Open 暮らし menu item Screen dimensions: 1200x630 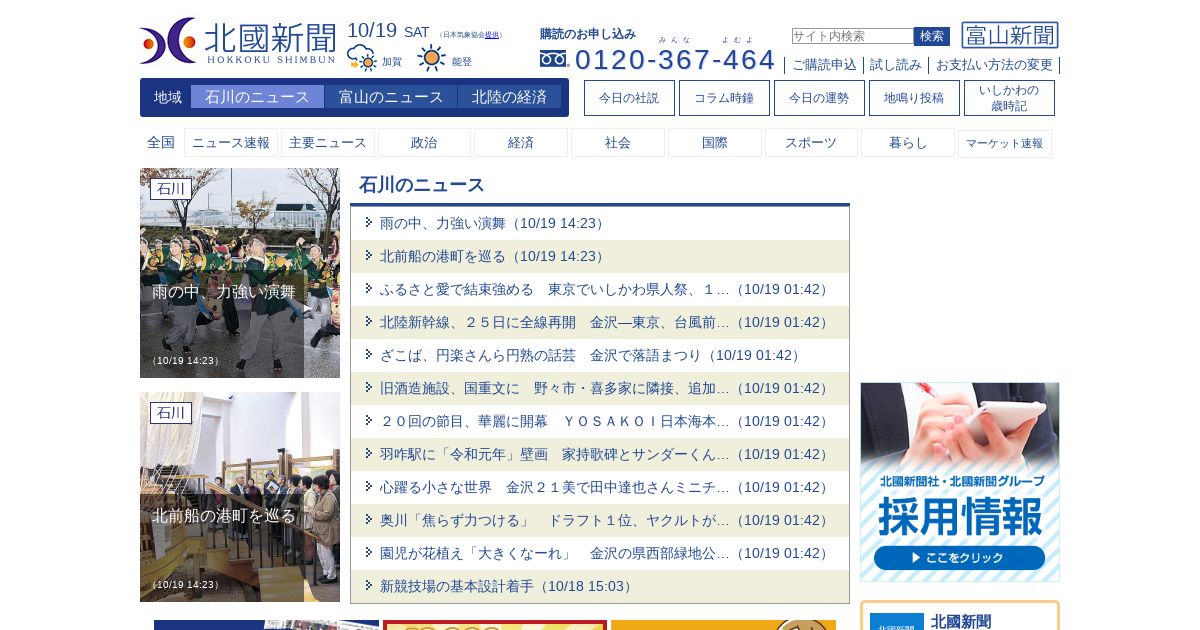908,143
